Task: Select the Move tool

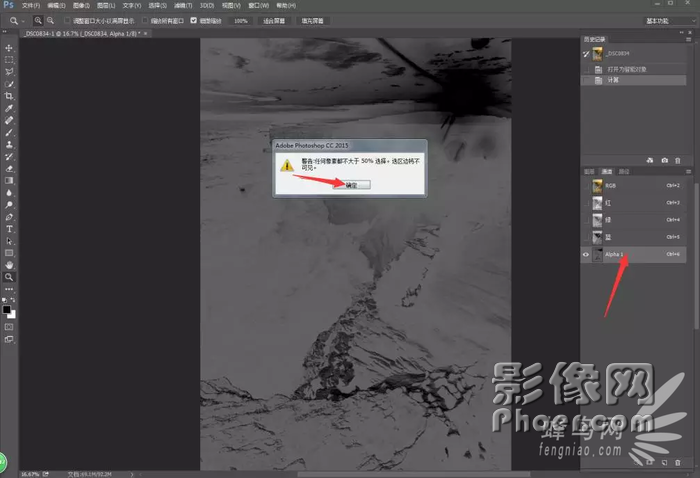Action: tap(8, 48)
